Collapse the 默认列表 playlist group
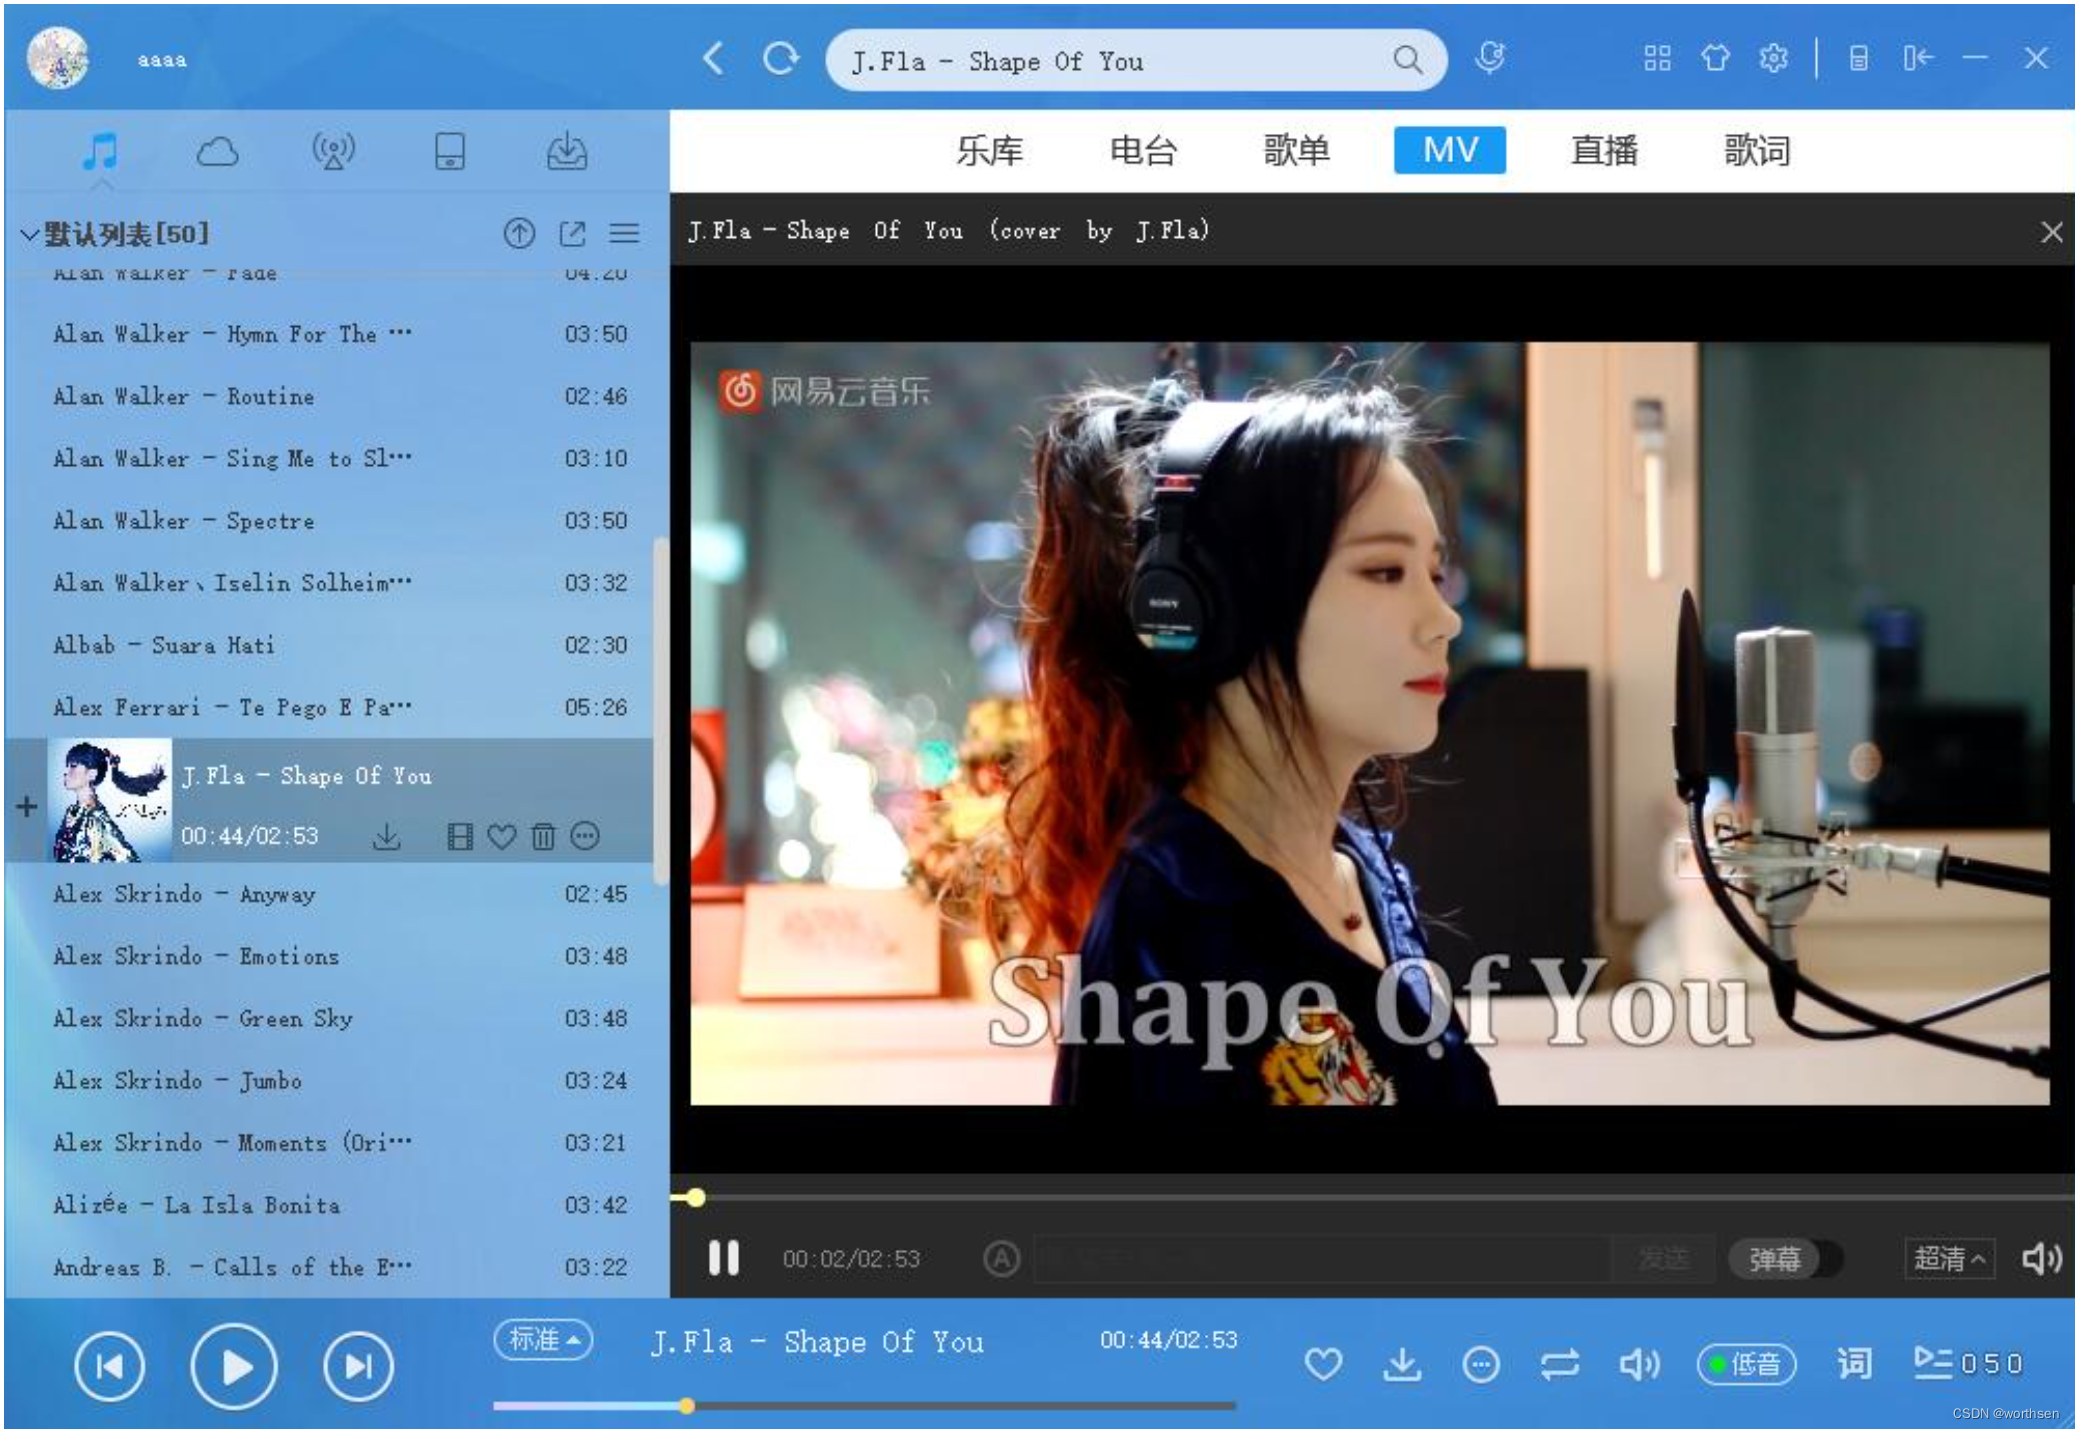This screenshot has height=1429, width=2075. [30, 235]
